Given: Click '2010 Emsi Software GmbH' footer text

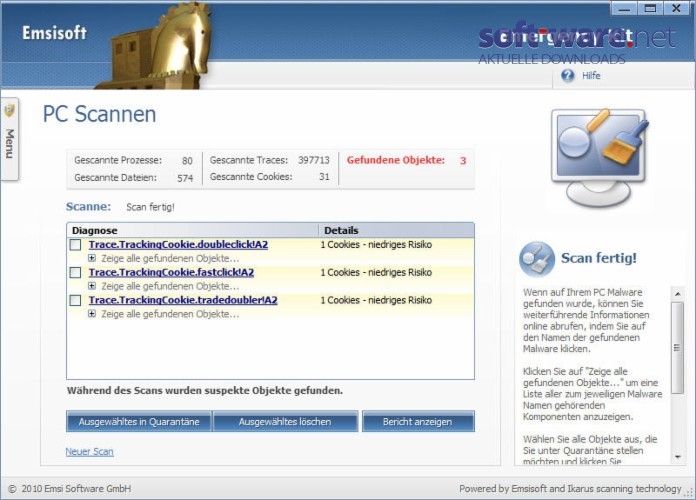Looking at the screenshot, I should [76, 489].
